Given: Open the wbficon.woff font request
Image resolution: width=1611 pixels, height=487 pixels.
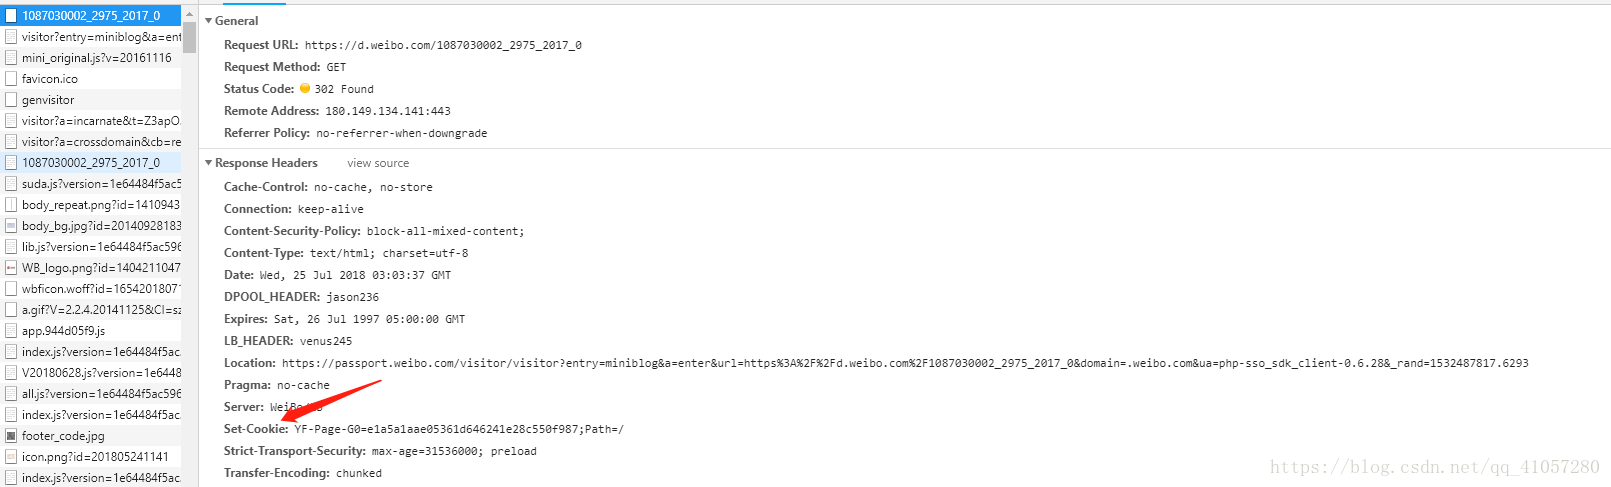Looking at the screenshot, I should (91, 288).
